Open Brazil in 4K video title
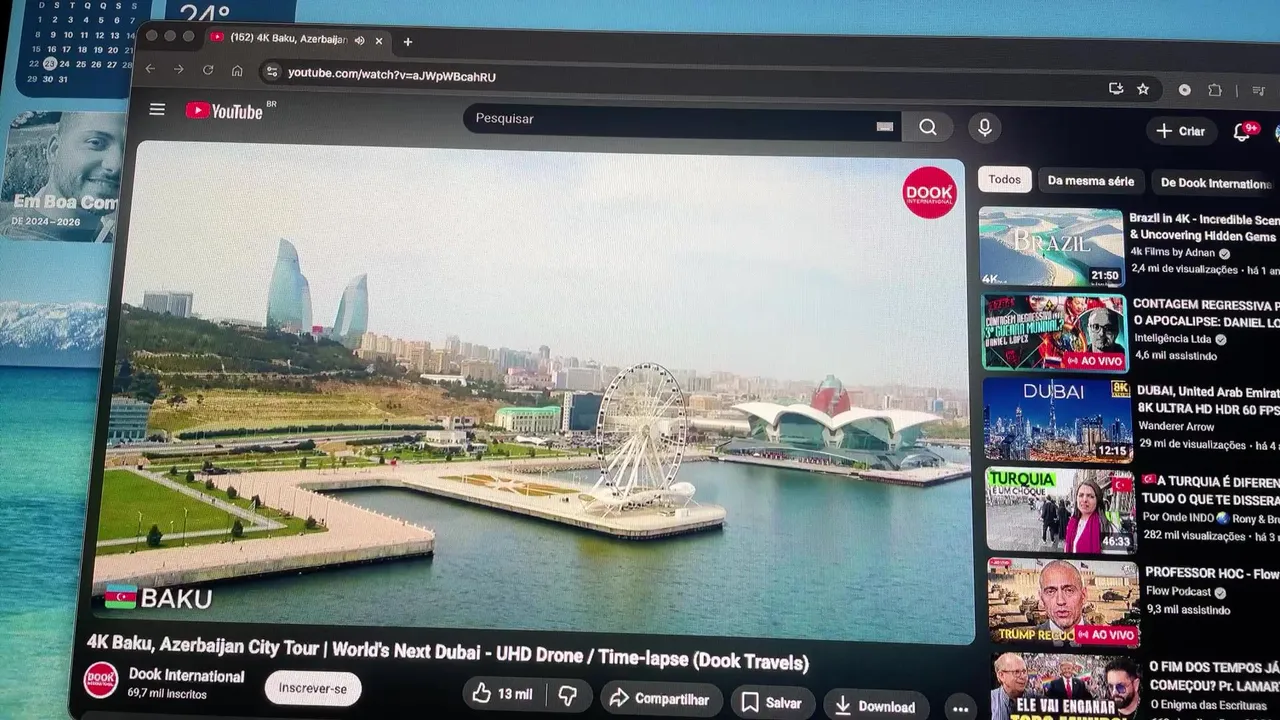Image resolution: width=1280 pixels, height=720 pixels. (1204, 228)
